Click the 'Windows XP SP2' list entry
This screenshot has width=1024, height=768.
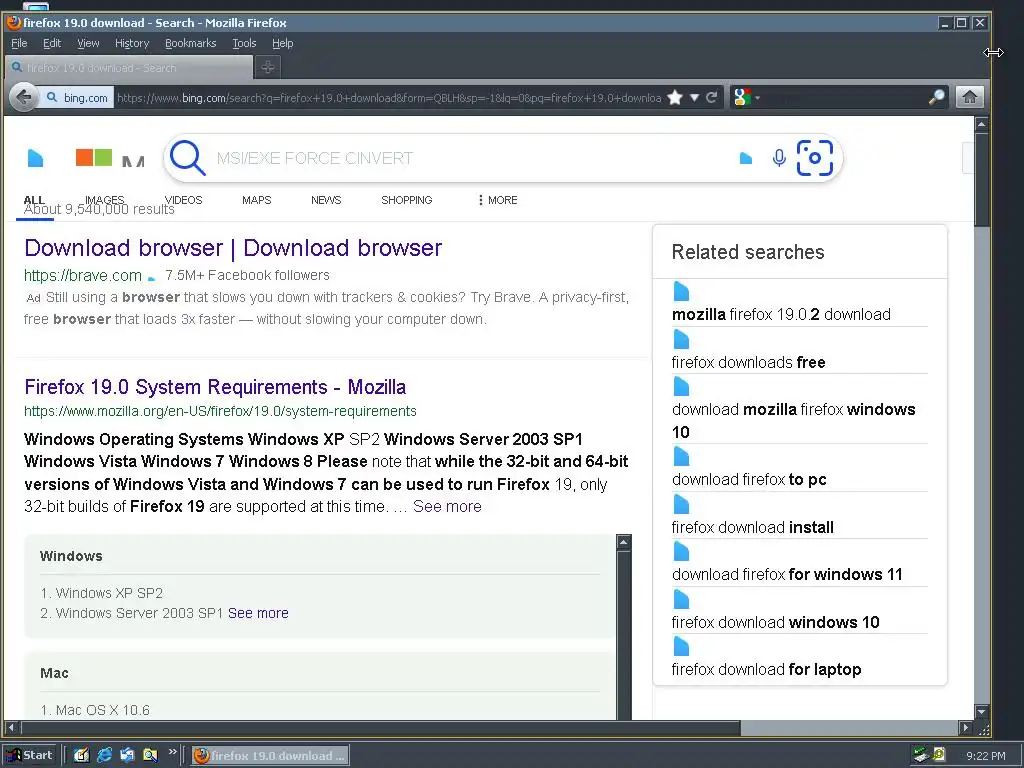click(x=109, y=593)
